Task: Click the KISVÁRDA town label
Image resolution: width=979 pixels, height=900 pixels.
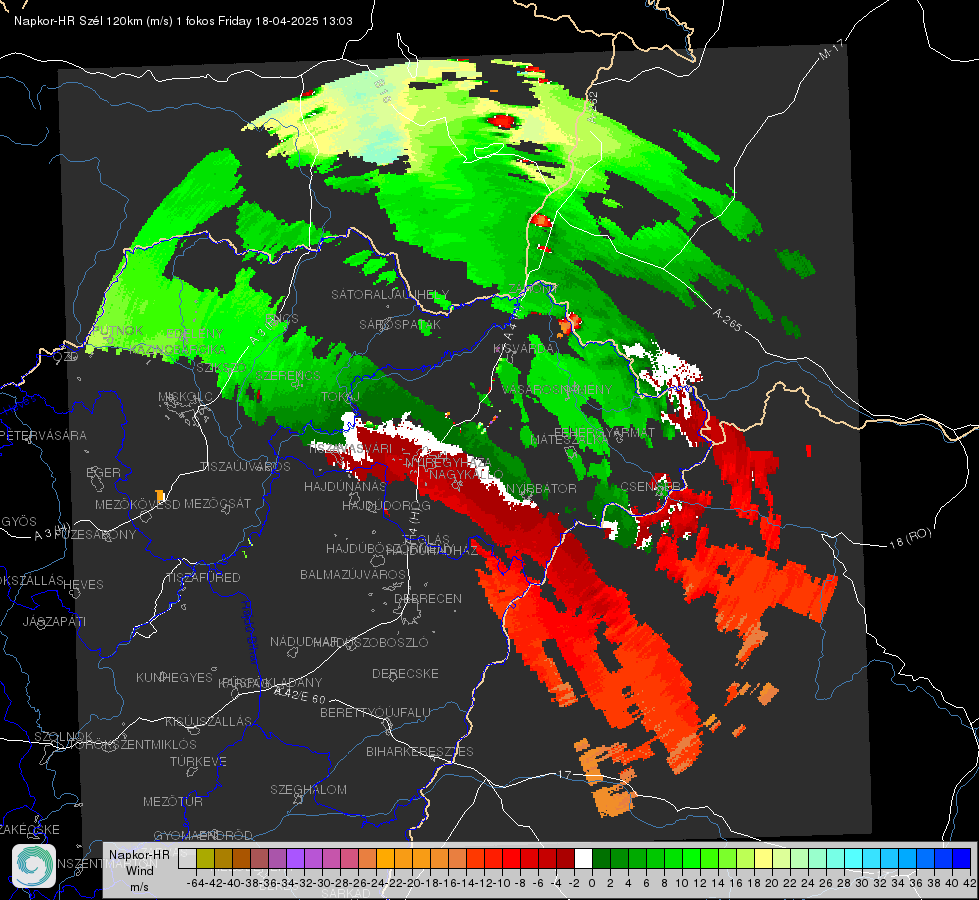Action: pos(524,349)
